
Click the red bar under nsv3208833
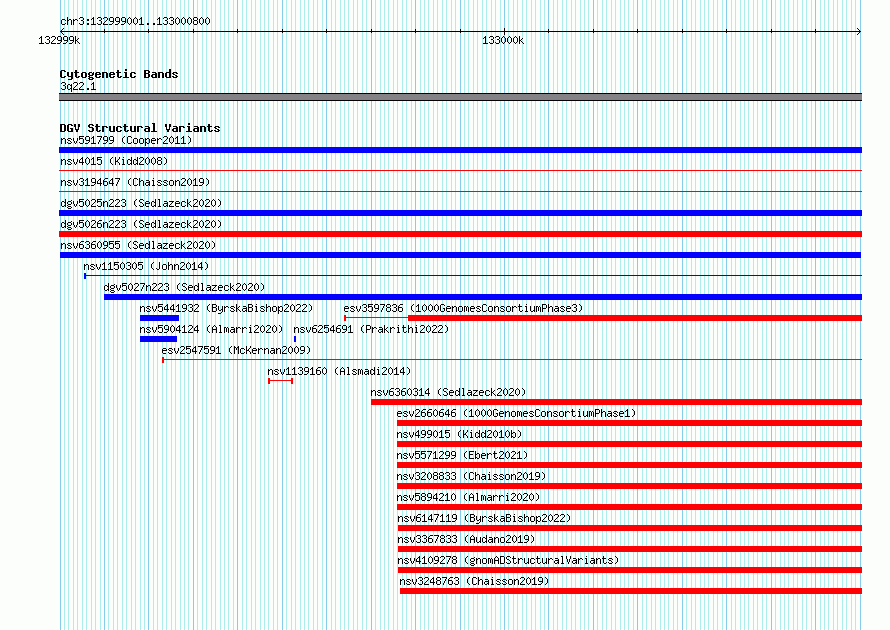pos(629,486)
